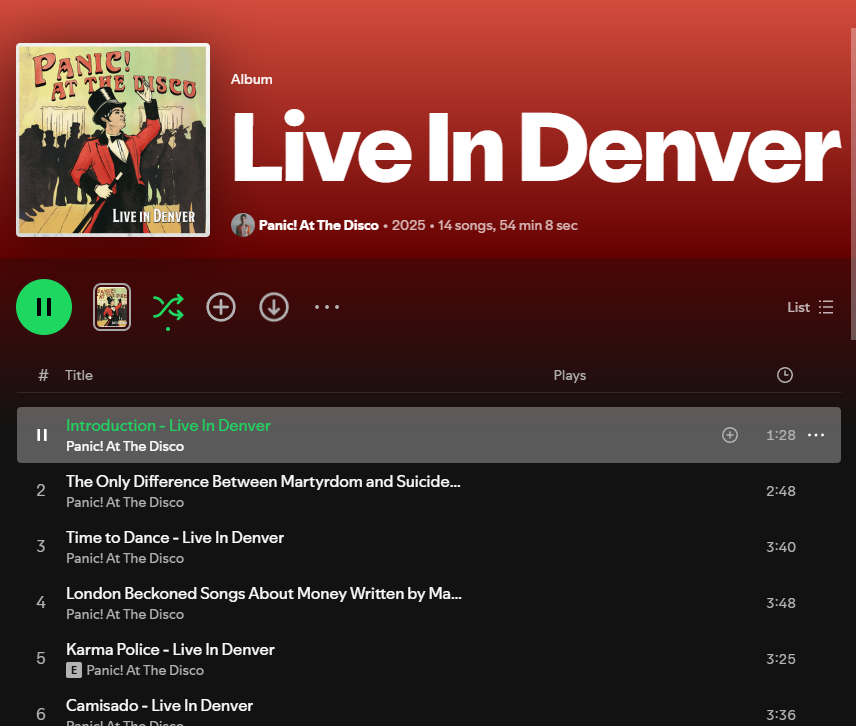The width and height of the screenshot is (856, 726).
Task: Toggle shuffle mode off
Action: point(168,307)
